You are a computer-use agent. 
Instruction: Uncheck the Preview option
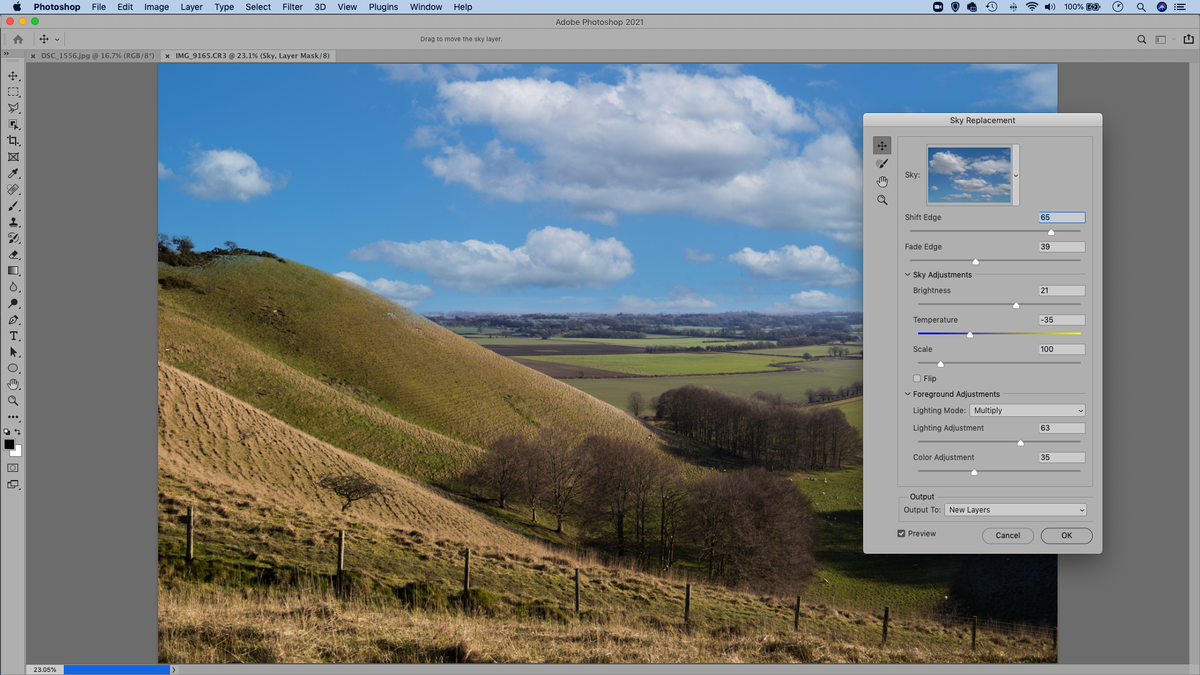pos(901,533)
